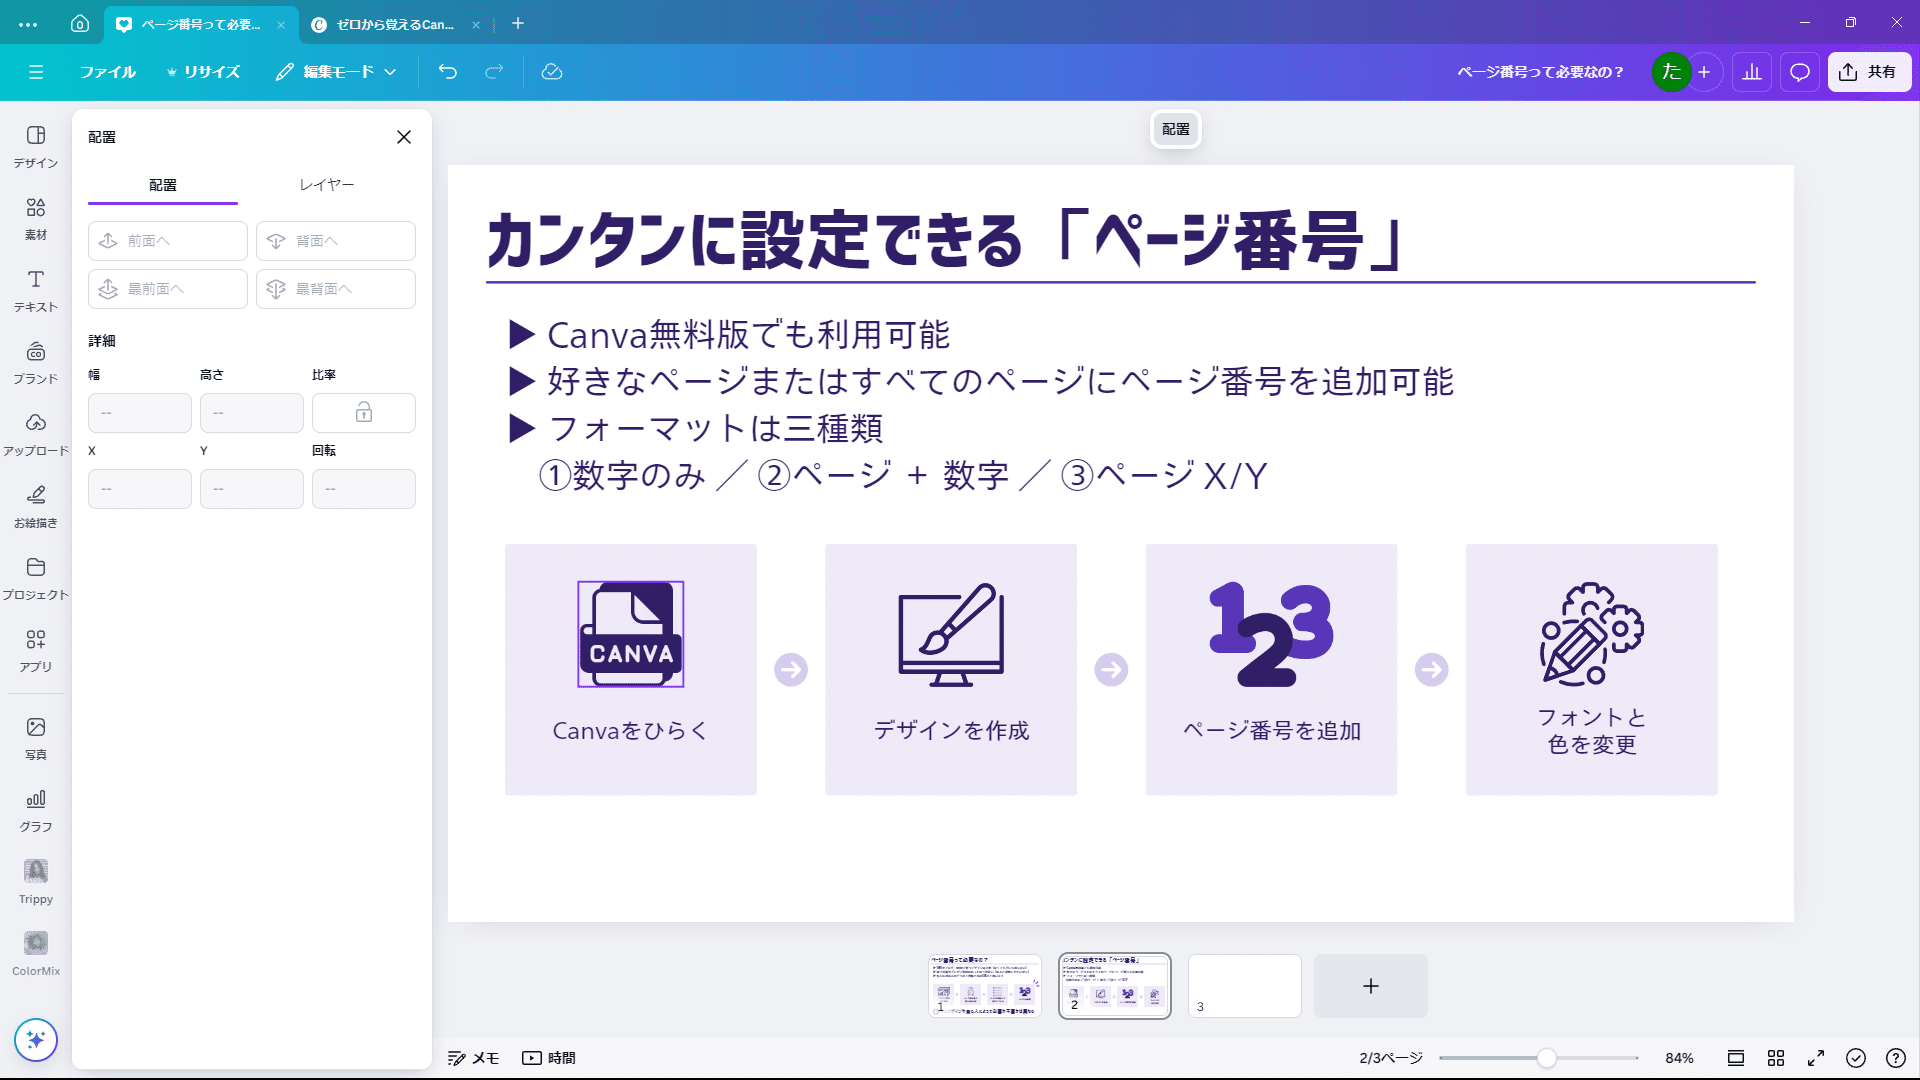Open the テキスト sidebar panel
1920x1080 pixels.
36,290
